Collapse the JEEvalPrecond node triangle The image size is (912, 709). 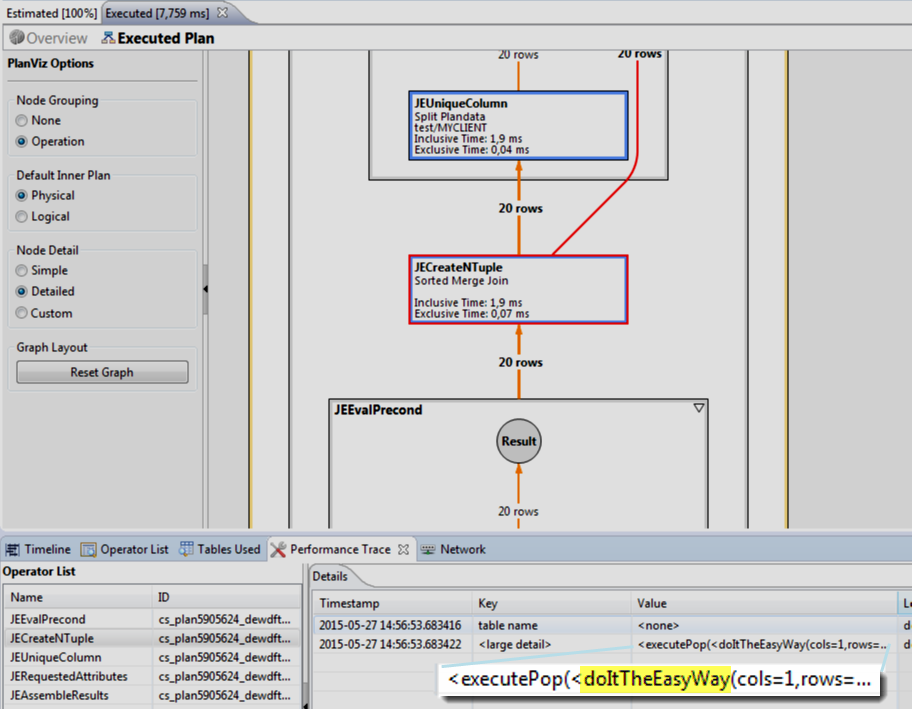coord(699,408)
